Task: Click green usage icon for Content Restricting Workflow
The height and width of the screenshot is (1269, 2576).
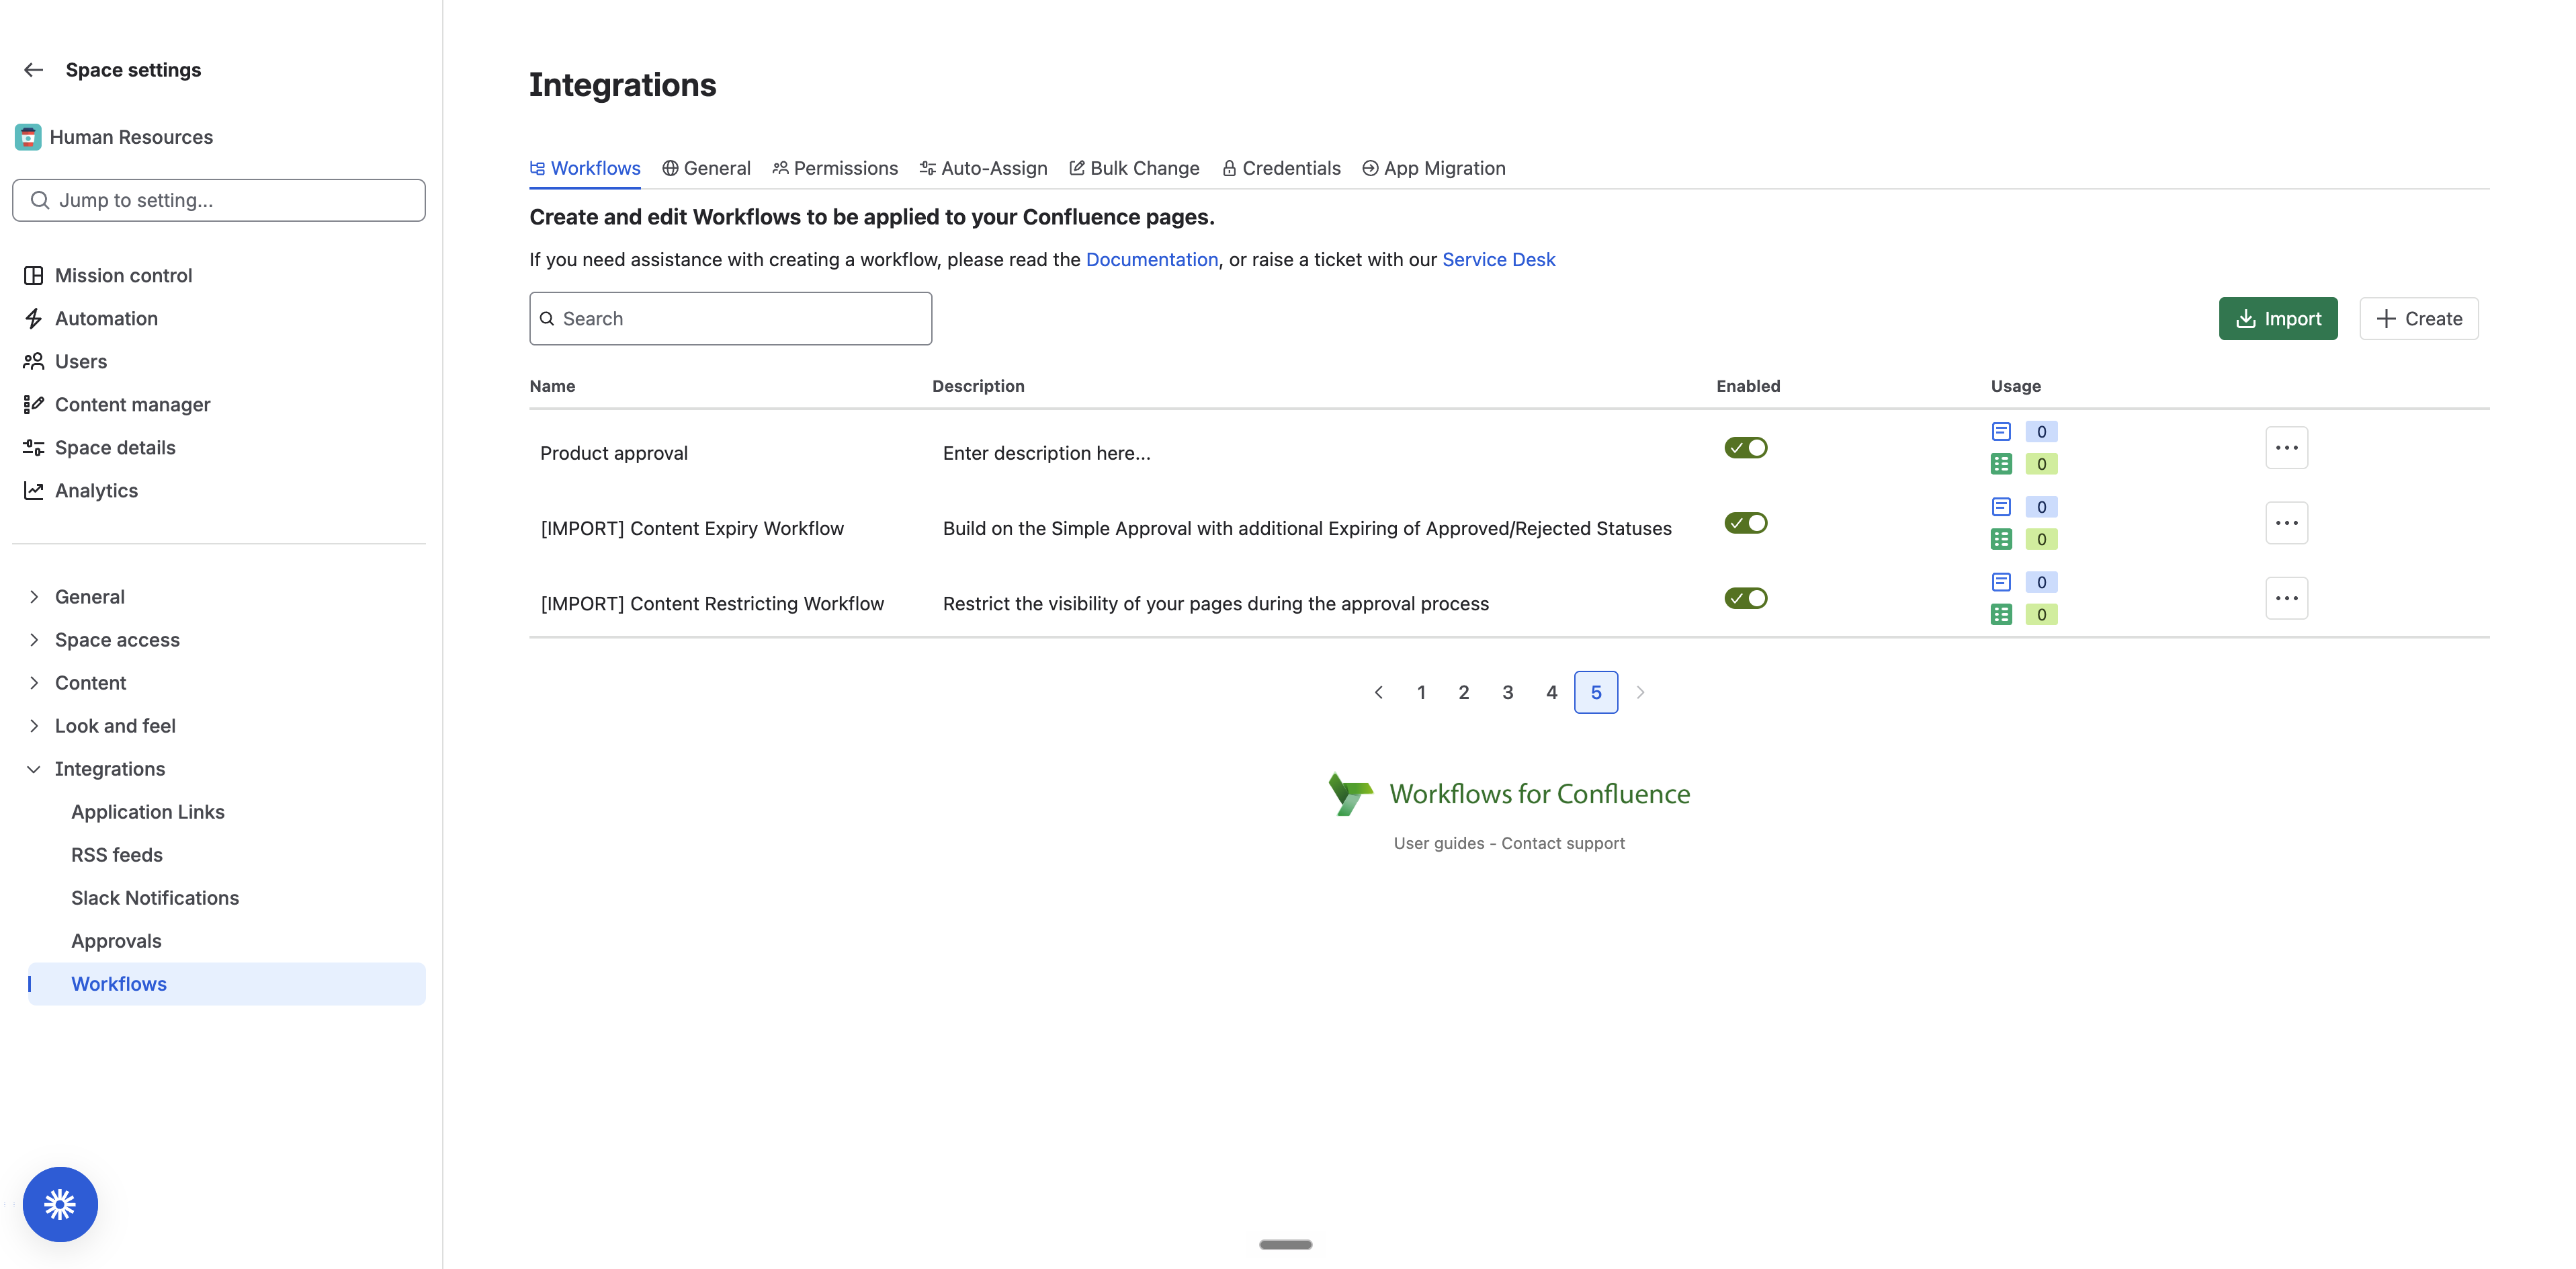Action: tap(2001, 614)
